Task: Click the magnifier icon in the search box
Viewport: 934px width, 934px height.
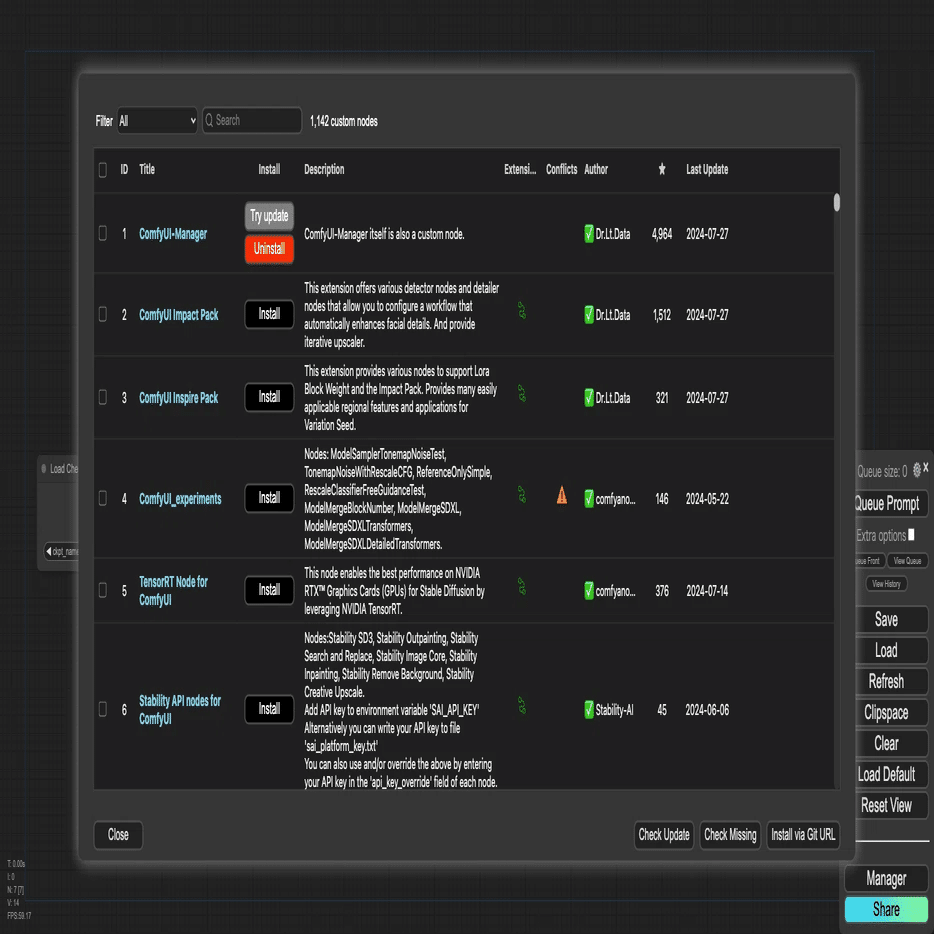Action: click(209, 120)
